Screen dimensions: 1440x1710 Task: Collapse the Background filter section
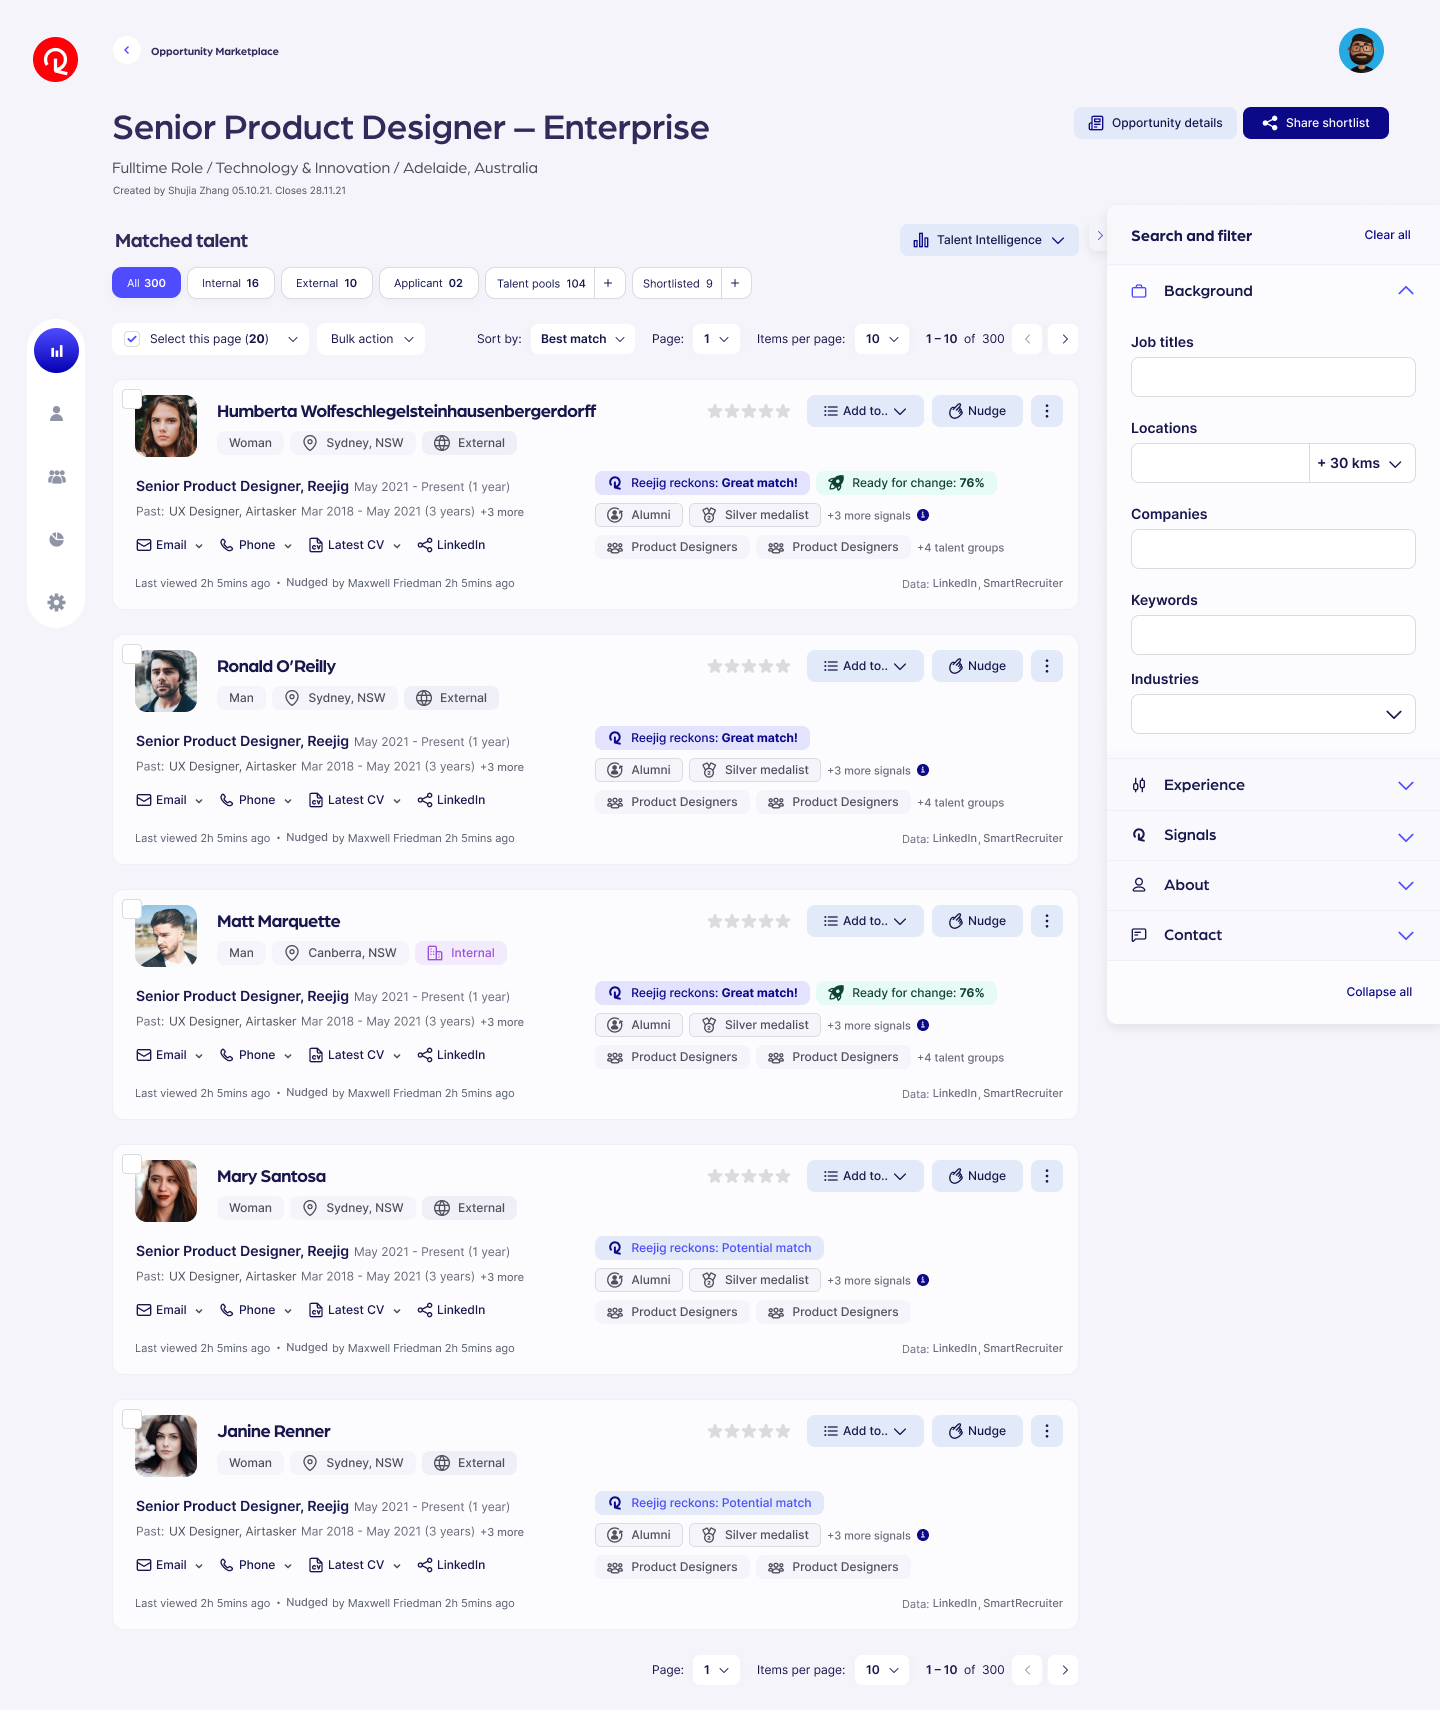click(1273, 291)
